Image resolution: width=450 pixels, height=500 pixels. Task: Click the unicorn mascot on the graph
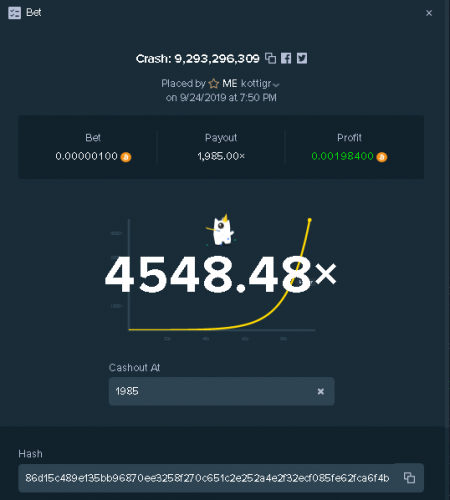(x=221, y=230)
